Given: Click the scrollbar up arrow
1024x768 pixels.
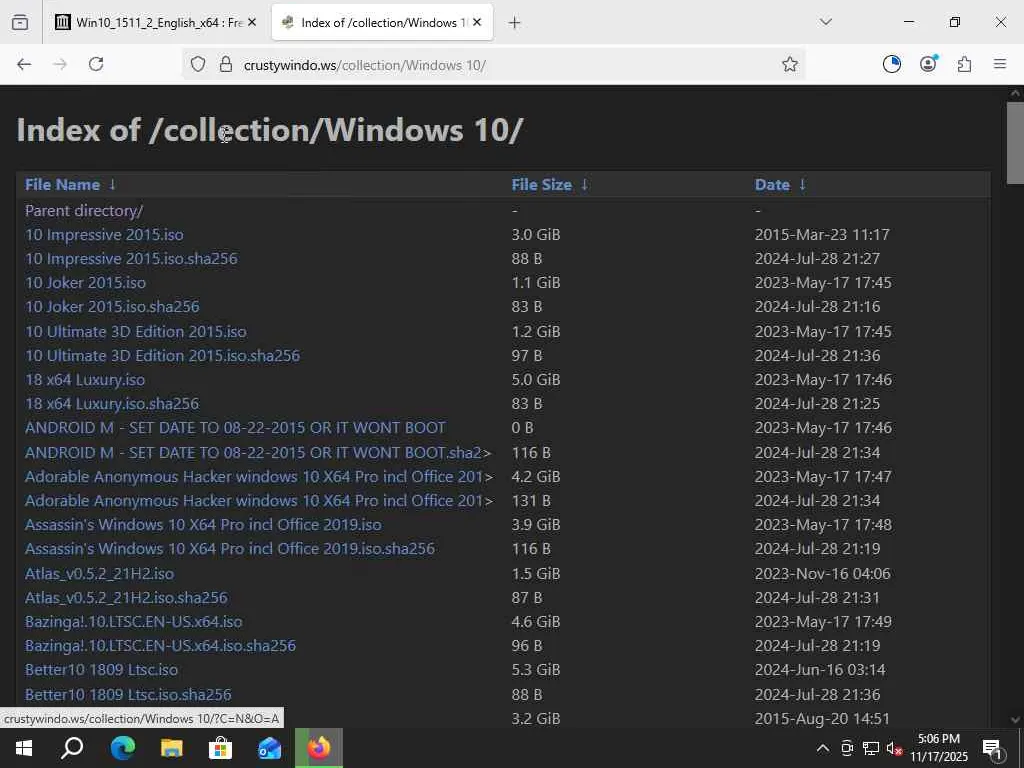Looking at the screenshot, I should pyautogui.click(x=1015, y=93).
